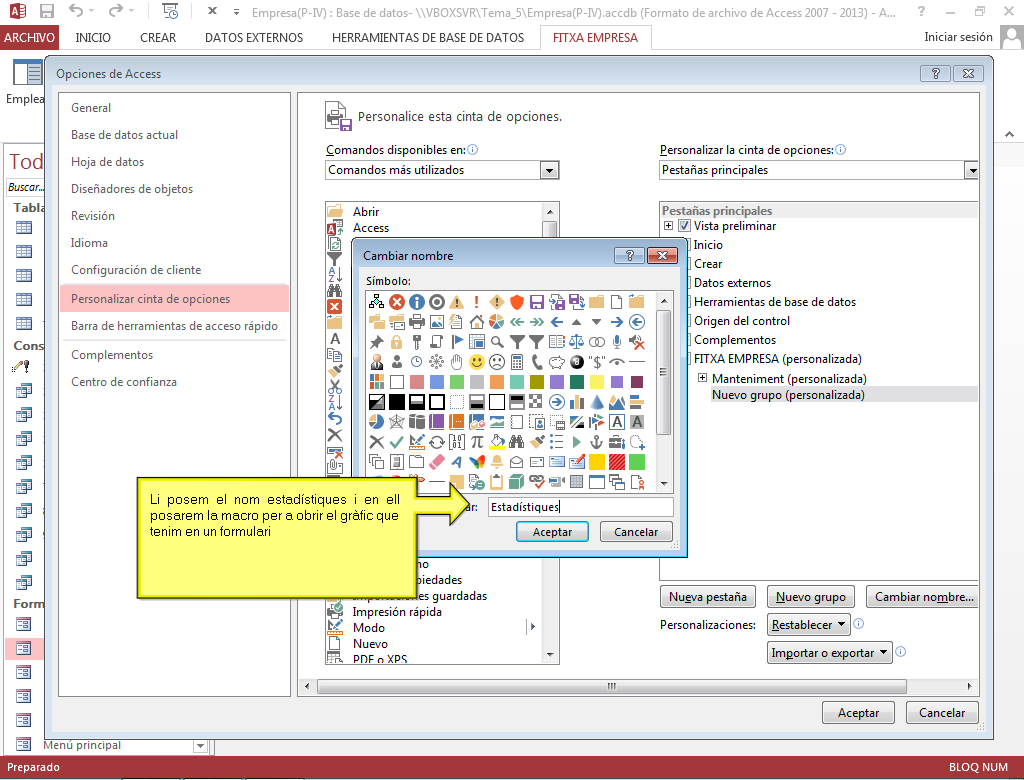Choose the colored pie chart symbol in the second row

[496, 321]
